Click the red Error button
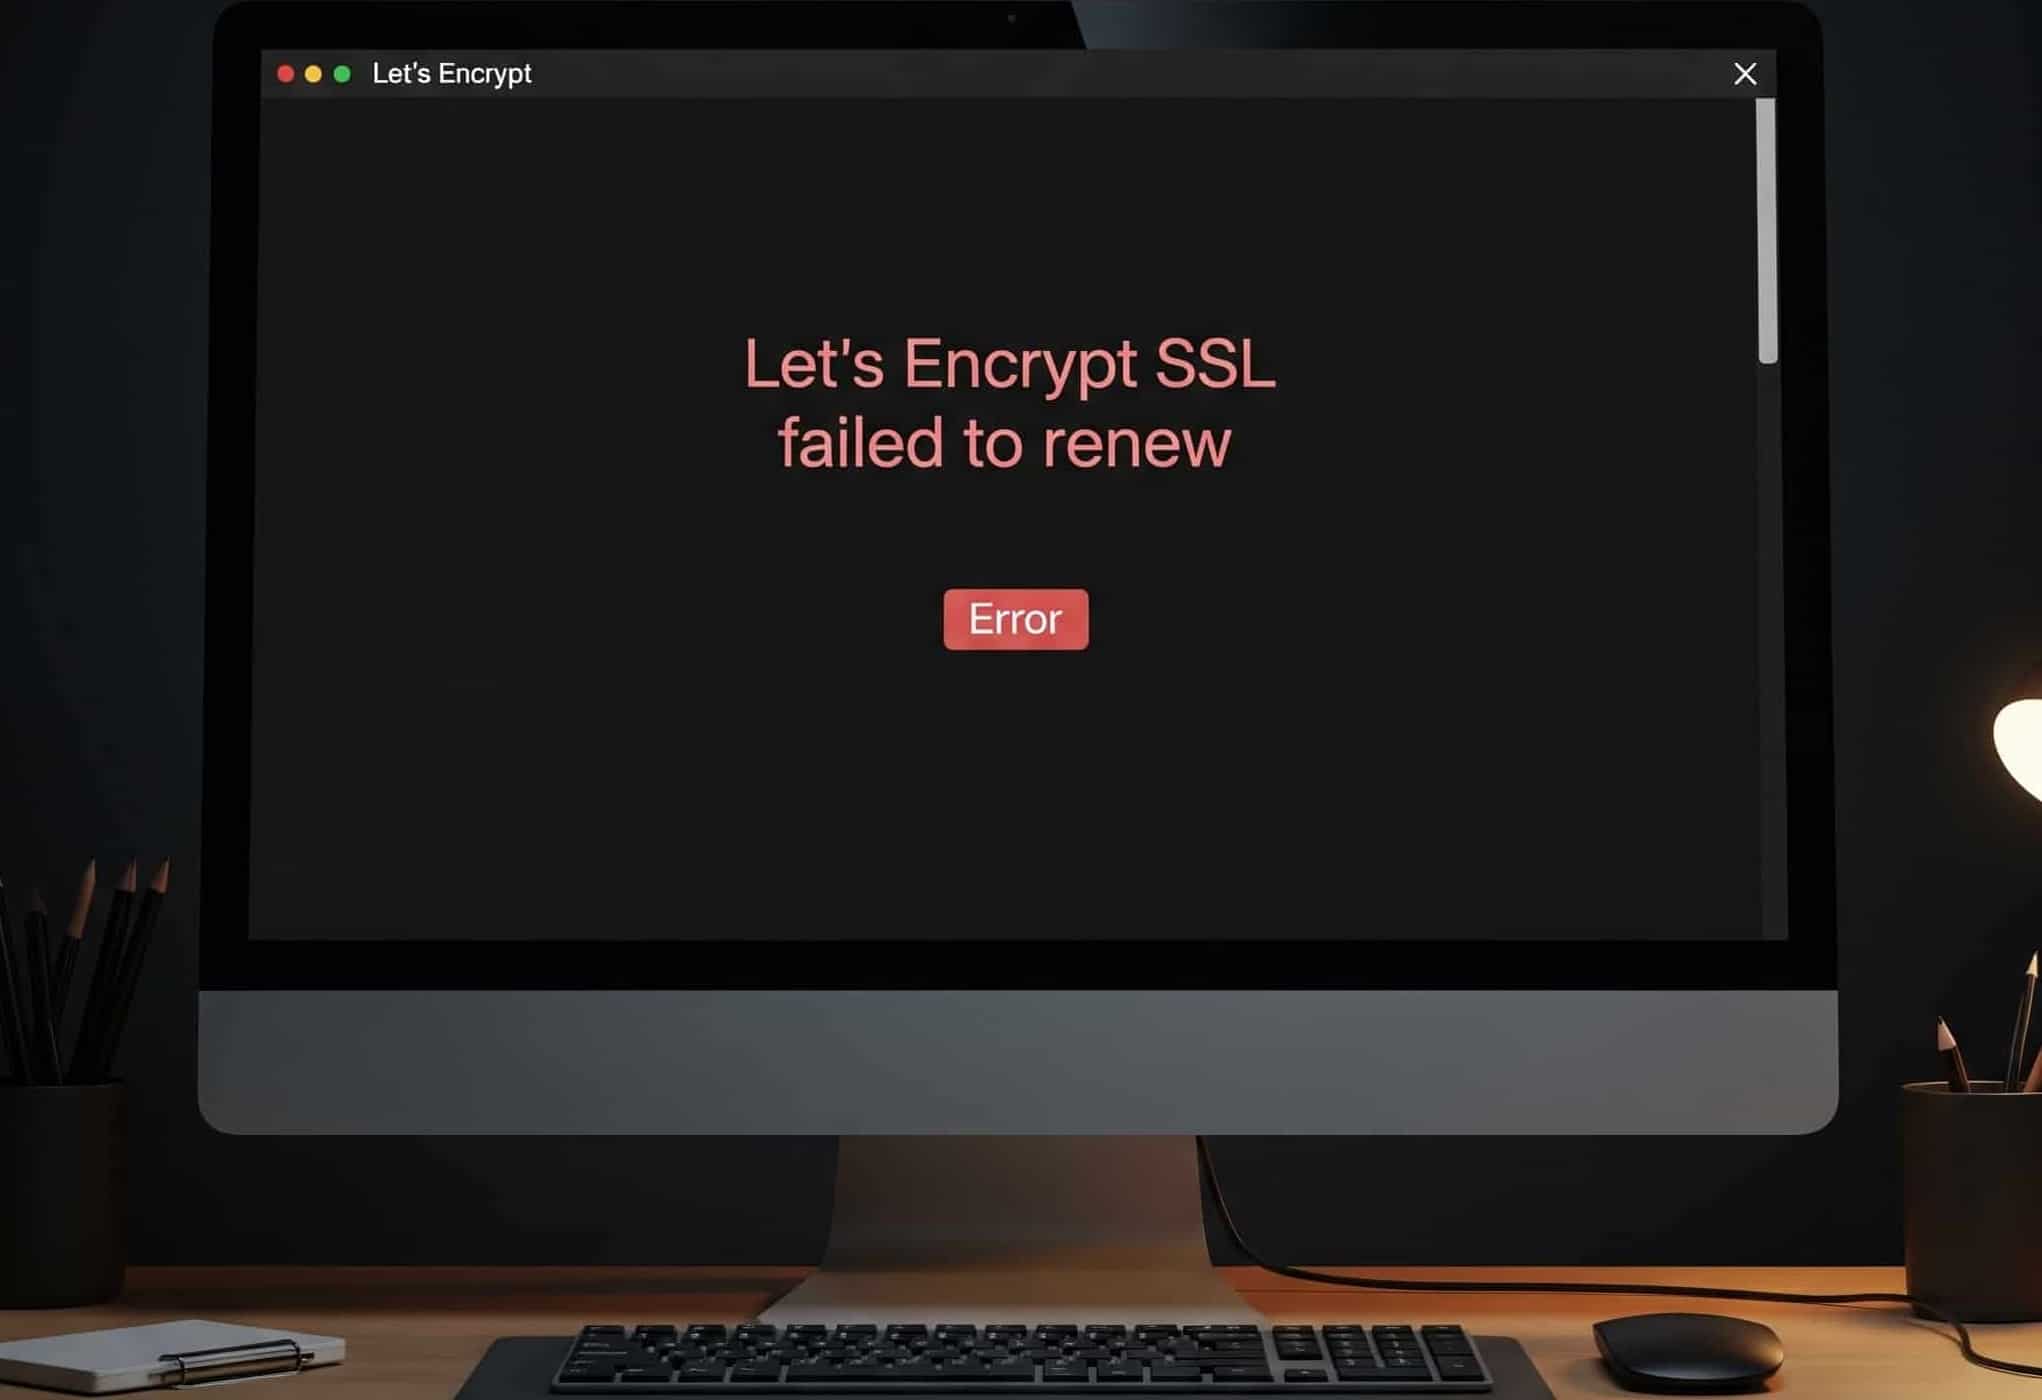 tap(1015, 619)
